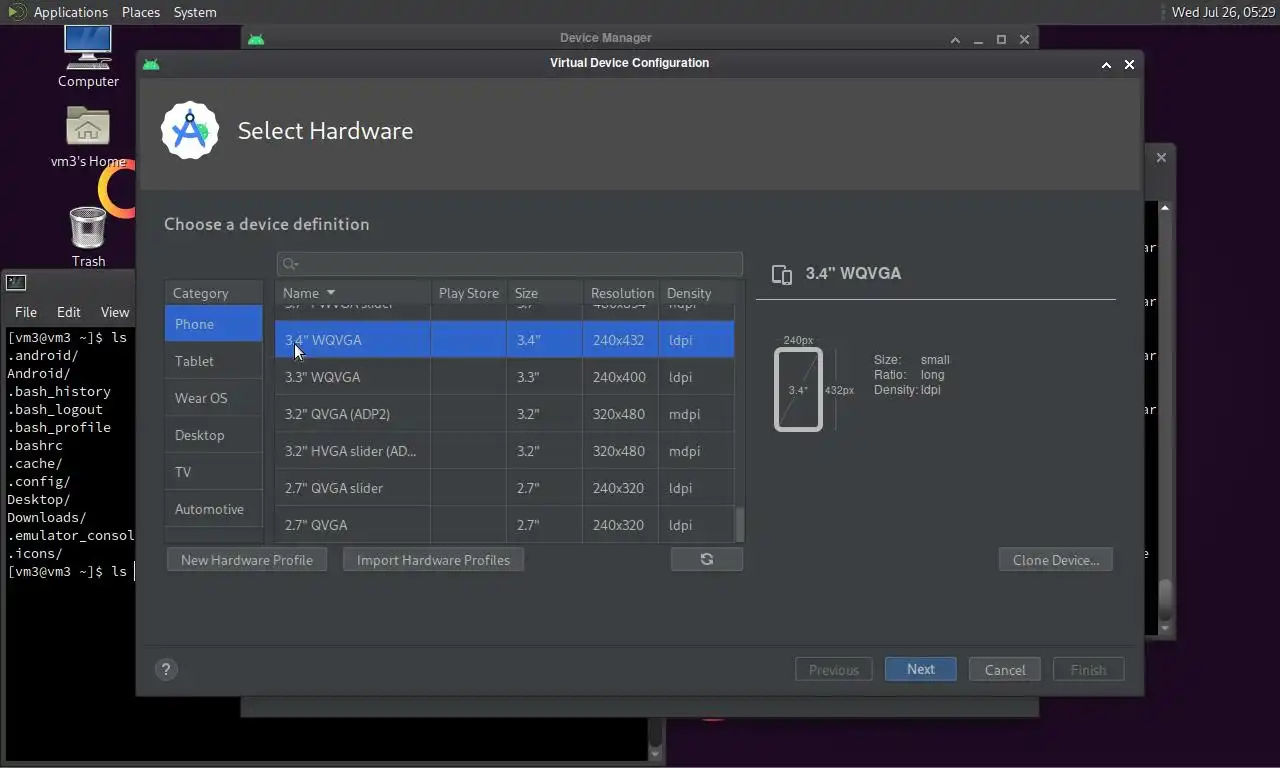Click the Density column header
This screenshot has width=1280, height=768.
click(x=696, y=293)
